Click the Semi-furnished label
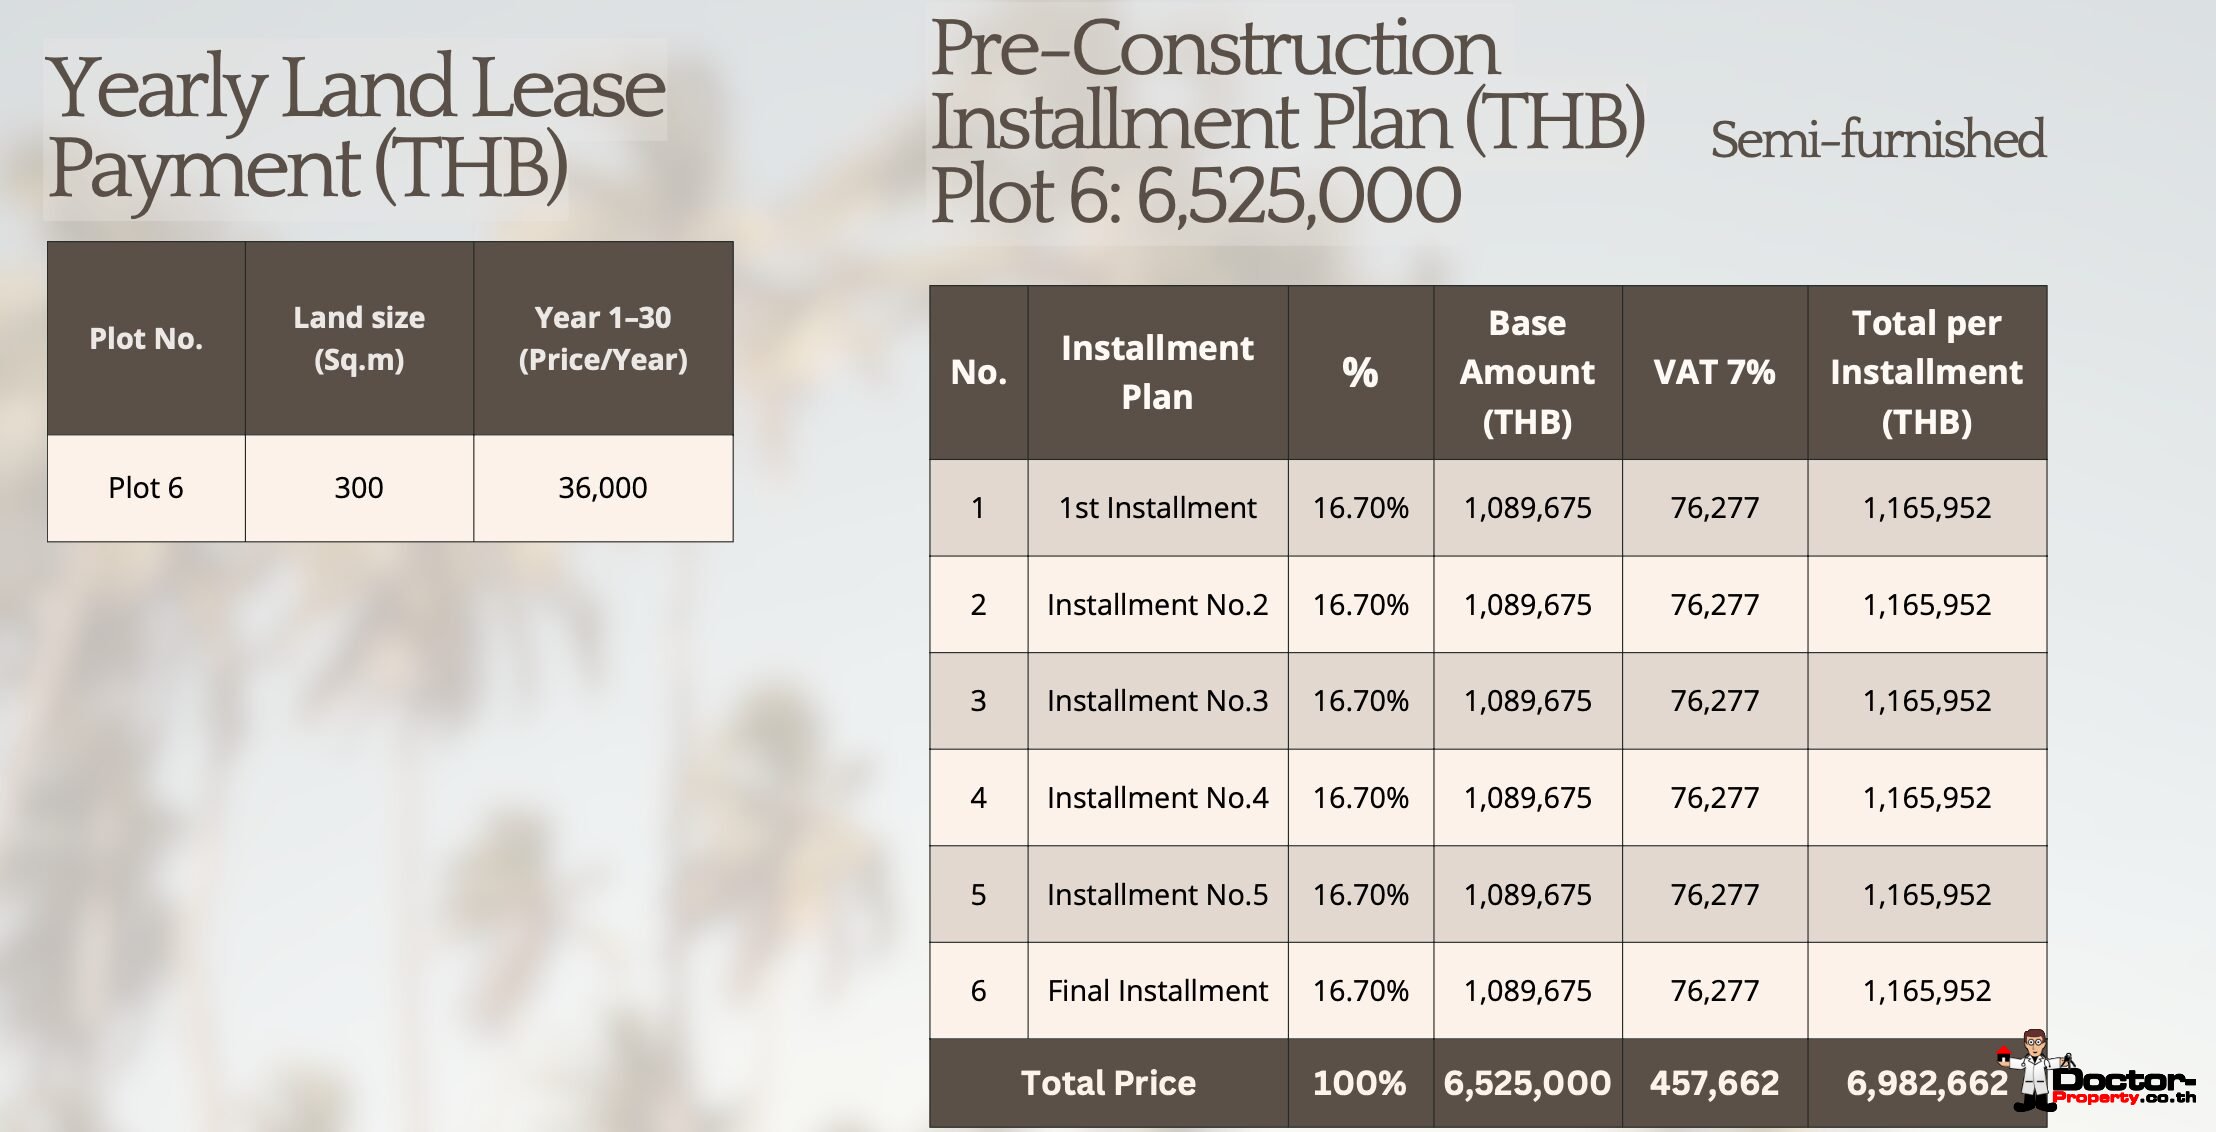 (x=1877, y=139)
